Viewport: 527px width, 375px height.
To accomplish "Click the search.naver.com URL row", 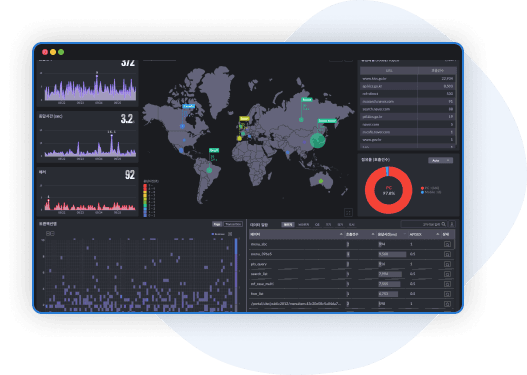I will coord(408,109).
